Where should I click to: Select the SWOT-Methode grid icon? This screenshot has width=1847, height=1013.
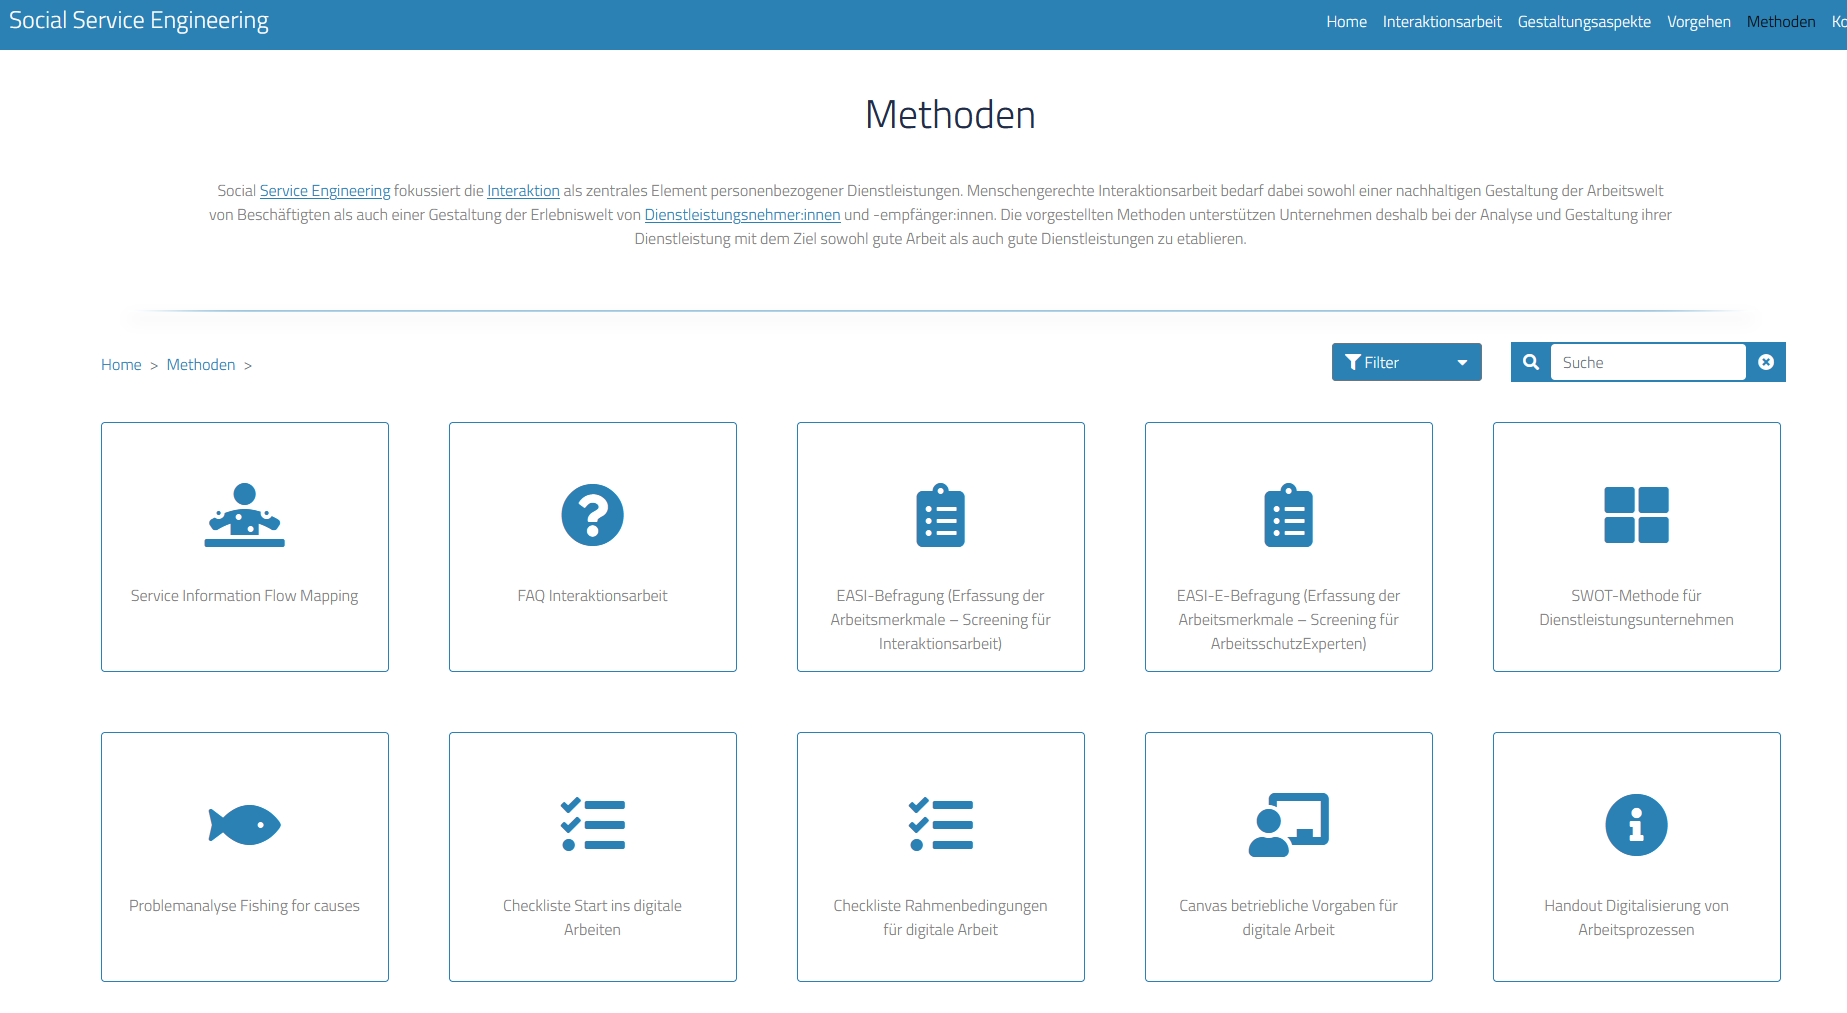point(1636,515)
